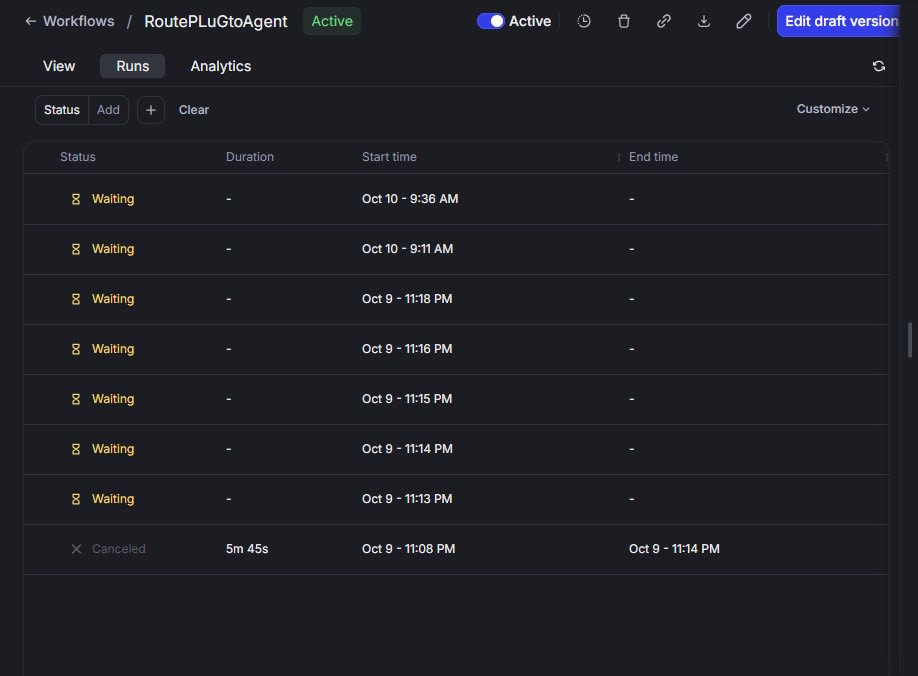Viewport: 918px width, 676px height.
Task: Download the workflow using download icon
Action: pyautogui.click(x=704, y=21)
